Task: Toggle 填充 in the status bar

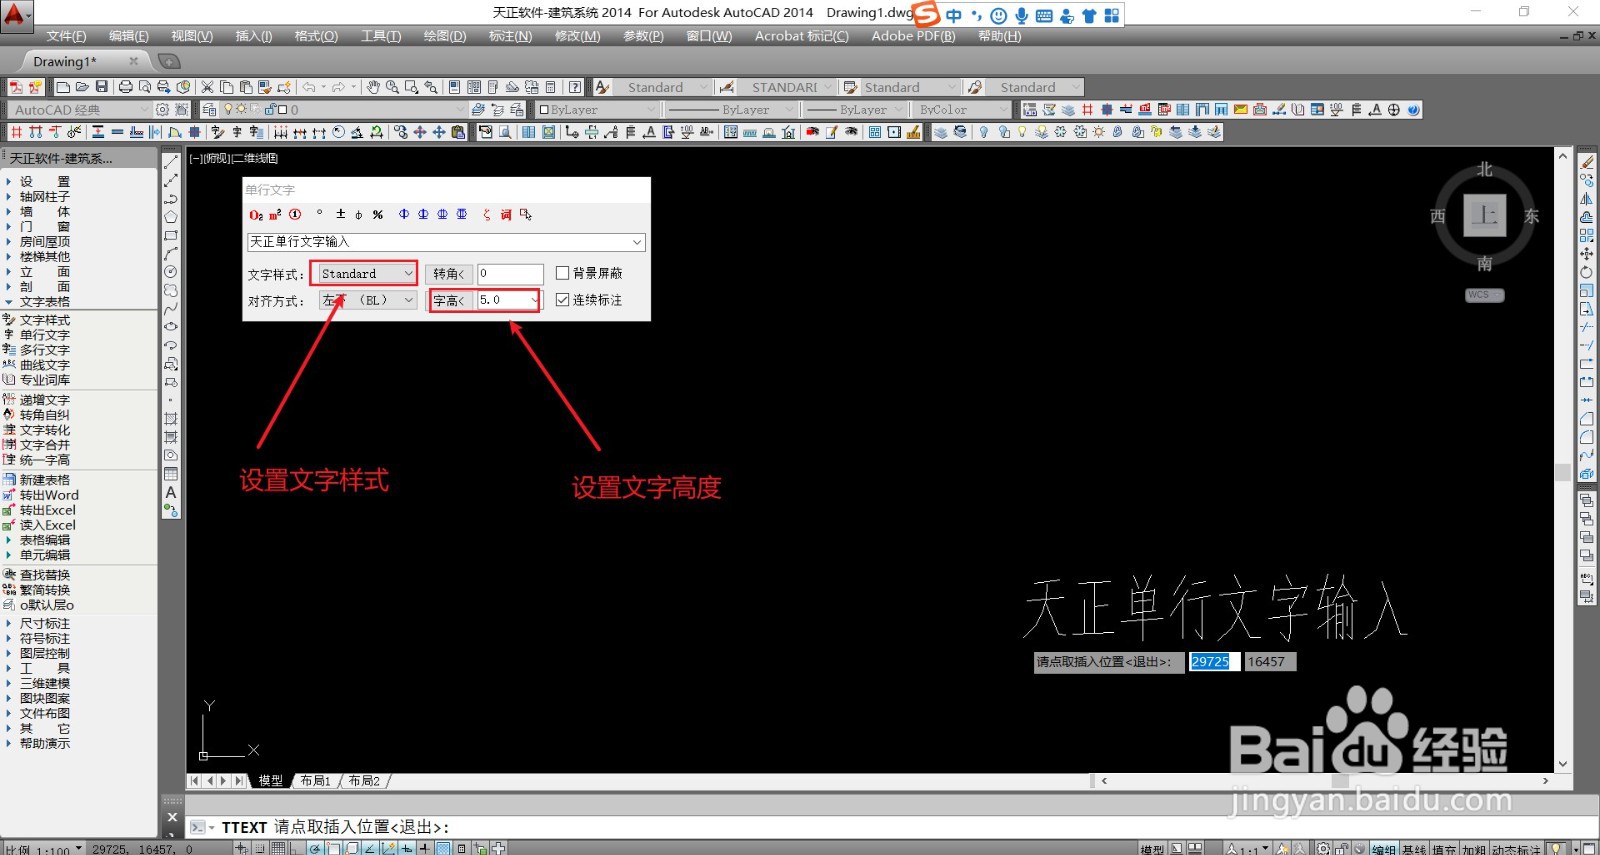Action: [x=1444, y=848]
